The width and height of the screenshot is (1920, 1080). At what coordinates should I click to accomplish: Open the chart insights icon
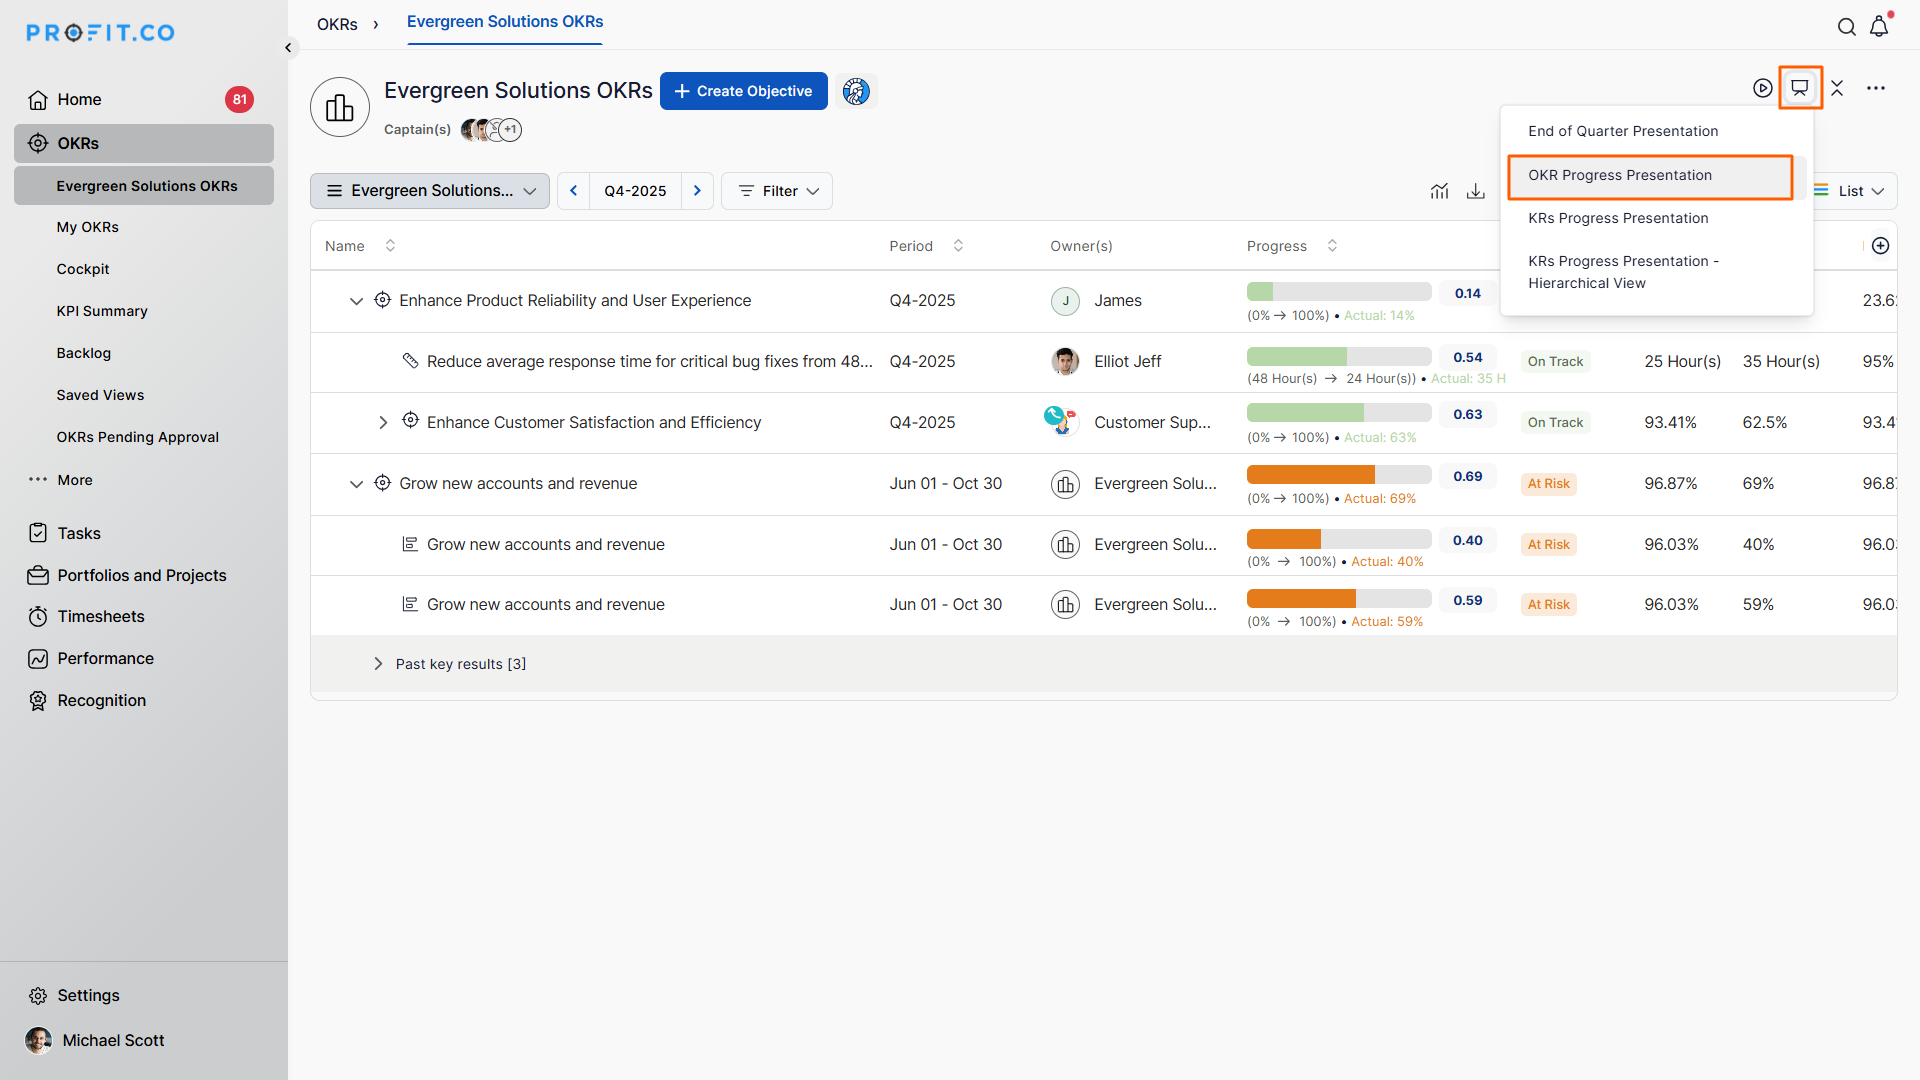coord(1439,191)
